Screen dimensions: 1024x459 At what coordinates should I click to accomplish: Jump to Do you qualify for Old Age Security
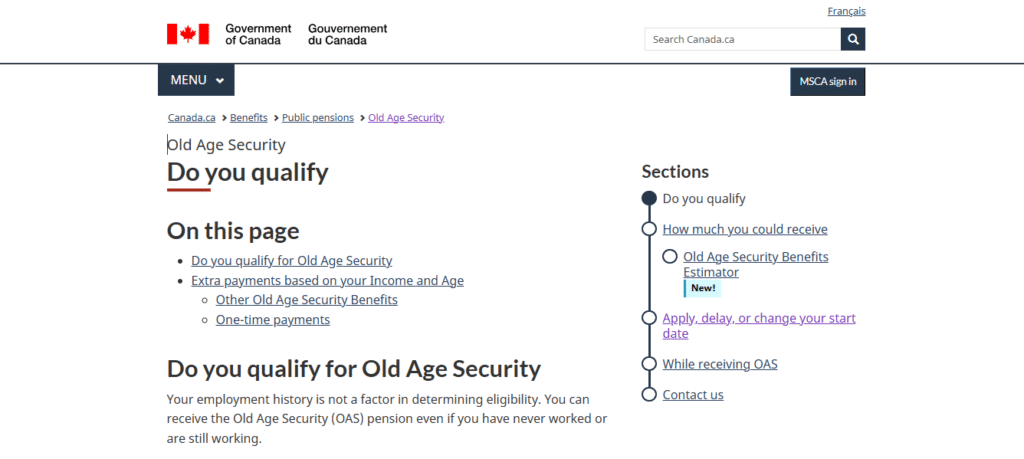[291, 261]
